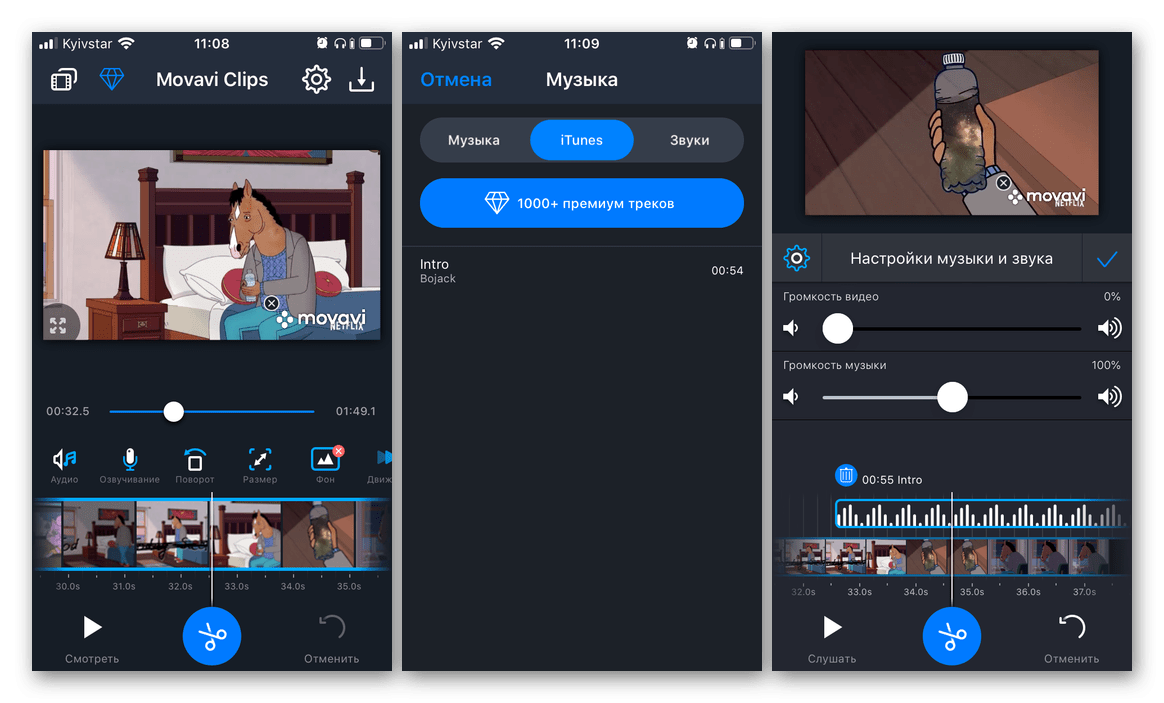Open the Озвучивание voice-over tool
The width and height of the screenshot is (1164, 703).
pyautogui.click(x=129, y=463)
